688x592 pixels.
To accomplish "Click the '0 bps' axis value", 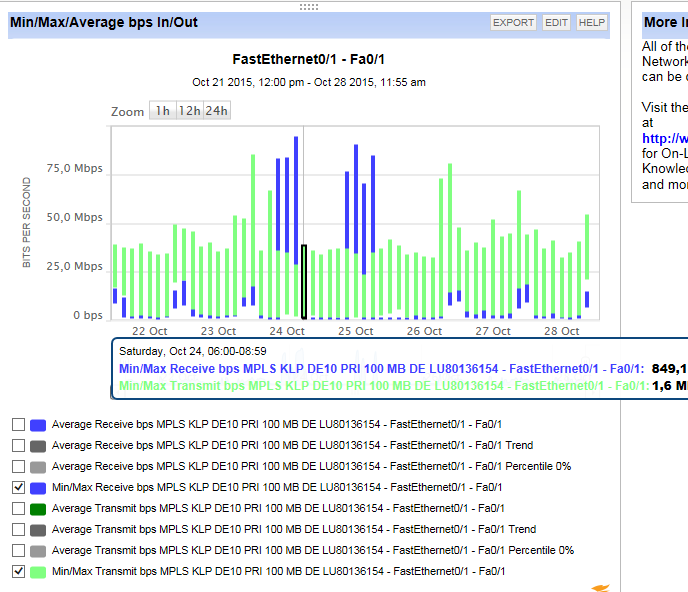I will point(88,315).
